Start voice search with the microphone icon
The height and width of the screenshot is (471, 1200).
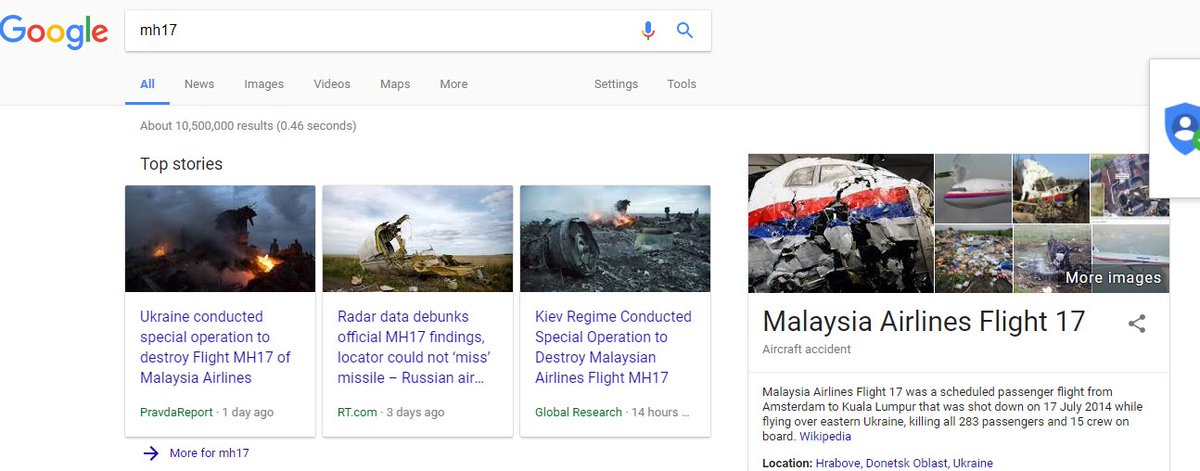(x=648, y=30)
